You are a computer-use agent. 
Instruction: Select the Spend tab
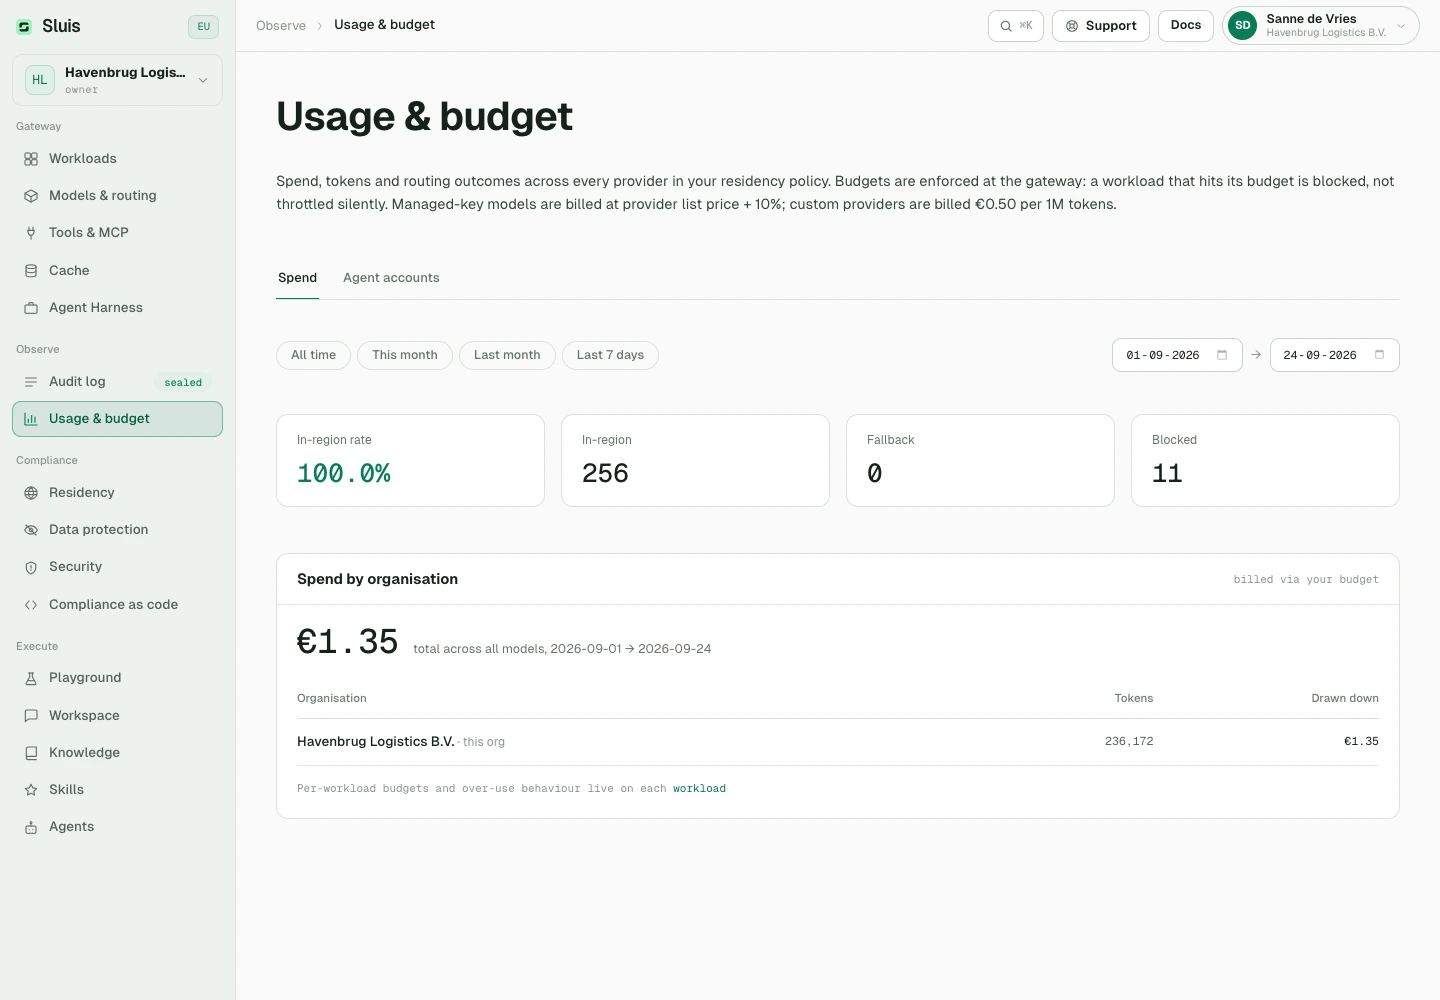tap(297, 278)
